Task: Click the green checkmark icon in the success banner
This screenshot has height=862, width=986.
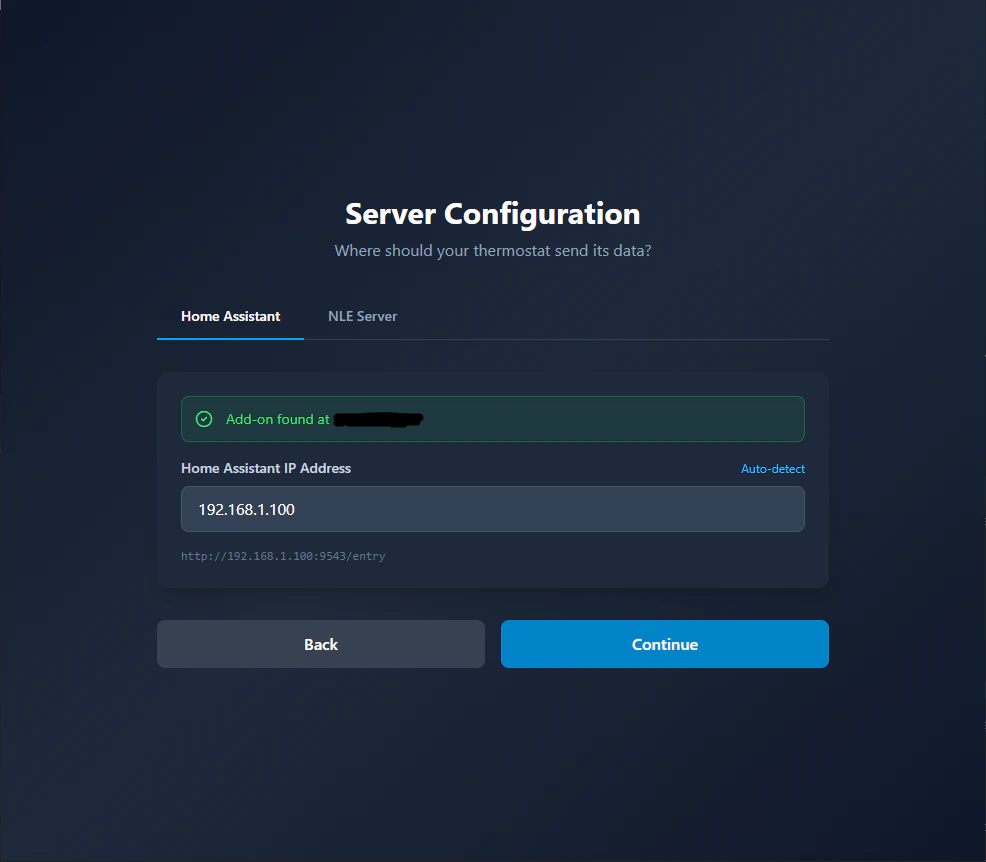Action: (203, 418)
